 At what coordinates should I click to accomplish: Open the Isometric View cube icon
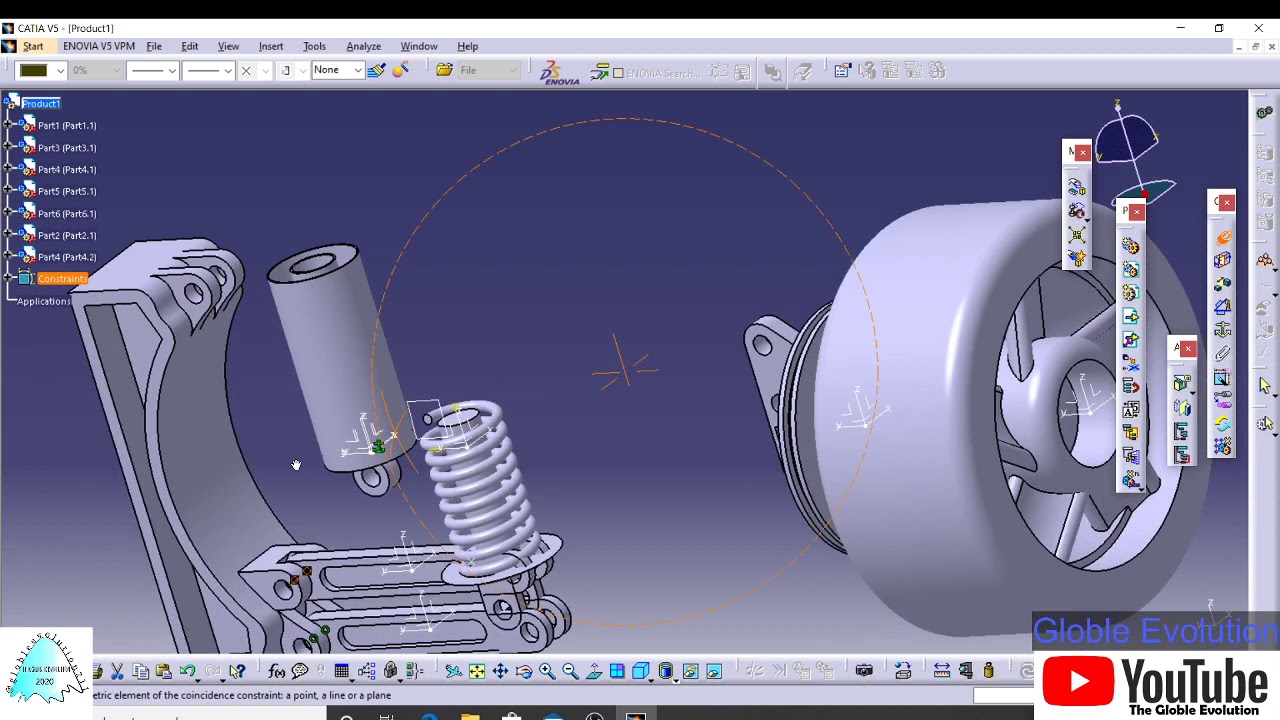click(x=641, y=671)
